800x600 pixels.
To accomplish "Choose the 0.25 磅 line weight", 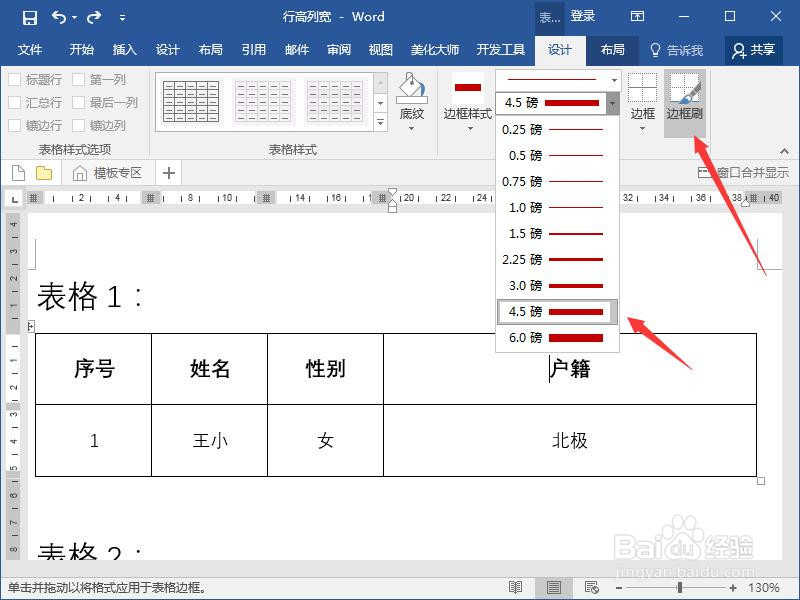I will [558, 130].
